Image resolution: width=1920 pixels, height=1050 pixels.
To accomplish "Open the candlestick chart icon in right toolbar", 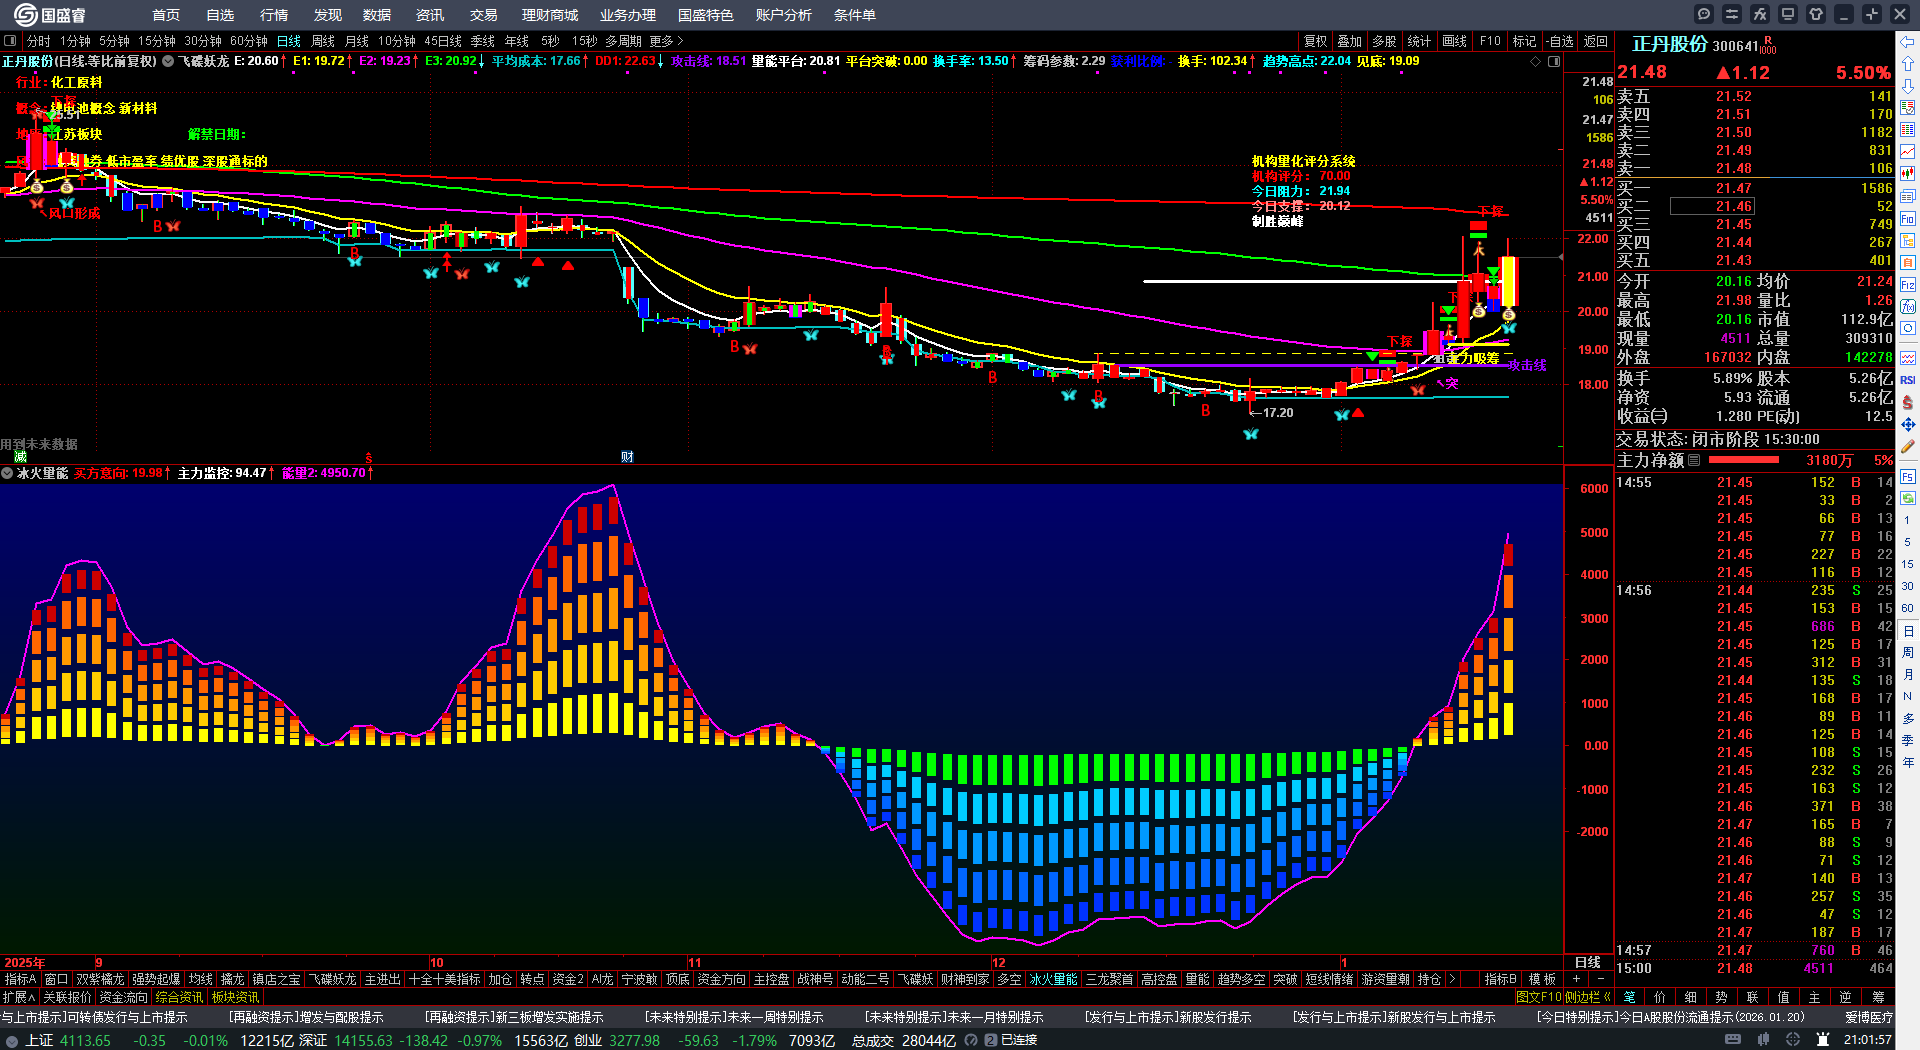I will tap(1908, 174).
